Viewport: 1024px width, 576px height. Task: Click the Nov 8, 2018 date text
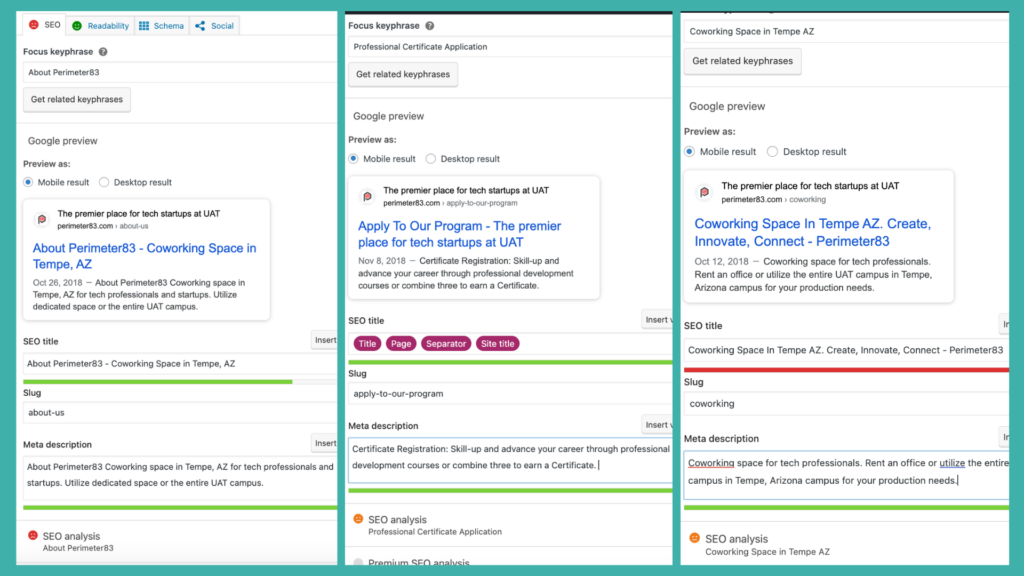point(381,261)
